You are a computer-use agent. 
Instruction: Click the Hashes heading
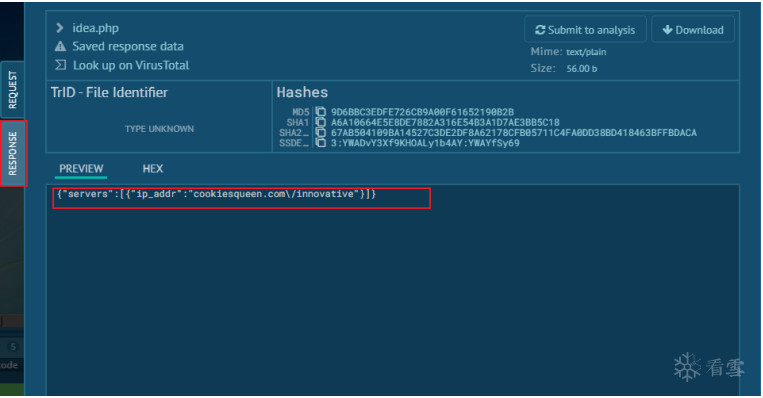pos(302,92)
